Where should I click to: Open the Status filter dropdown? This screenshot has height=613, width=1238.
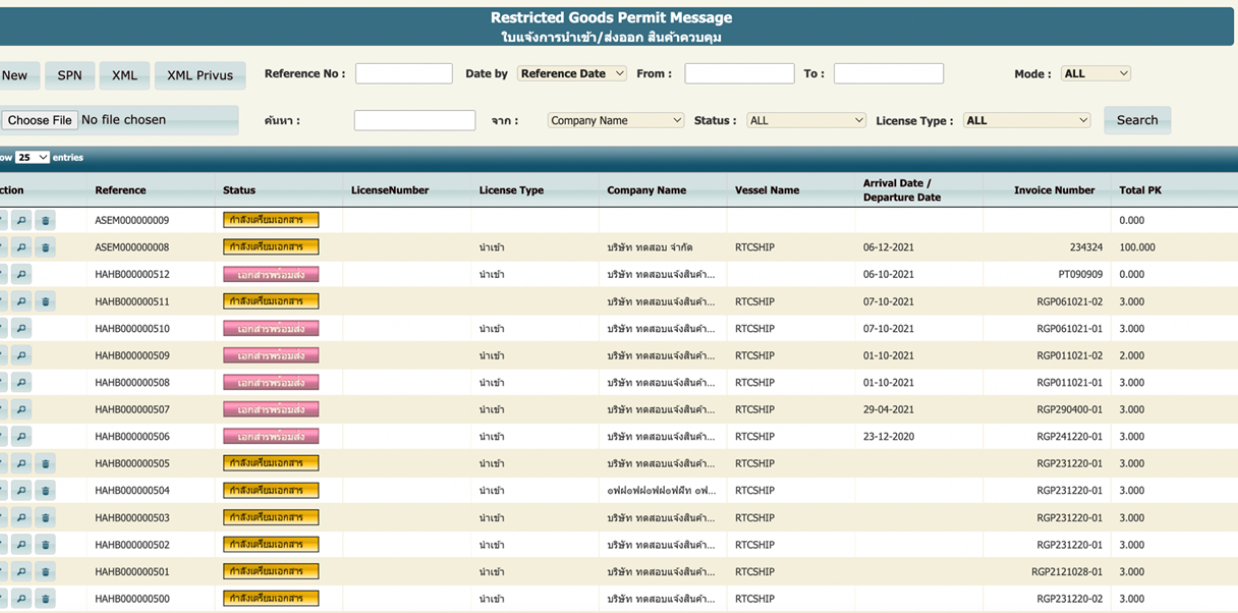coord(805,121)
